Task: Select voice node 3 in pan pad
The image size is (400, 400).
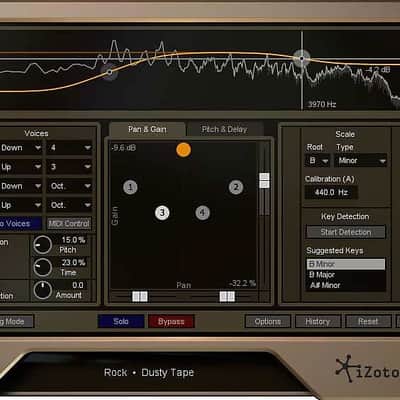Action: pos(162,213)
